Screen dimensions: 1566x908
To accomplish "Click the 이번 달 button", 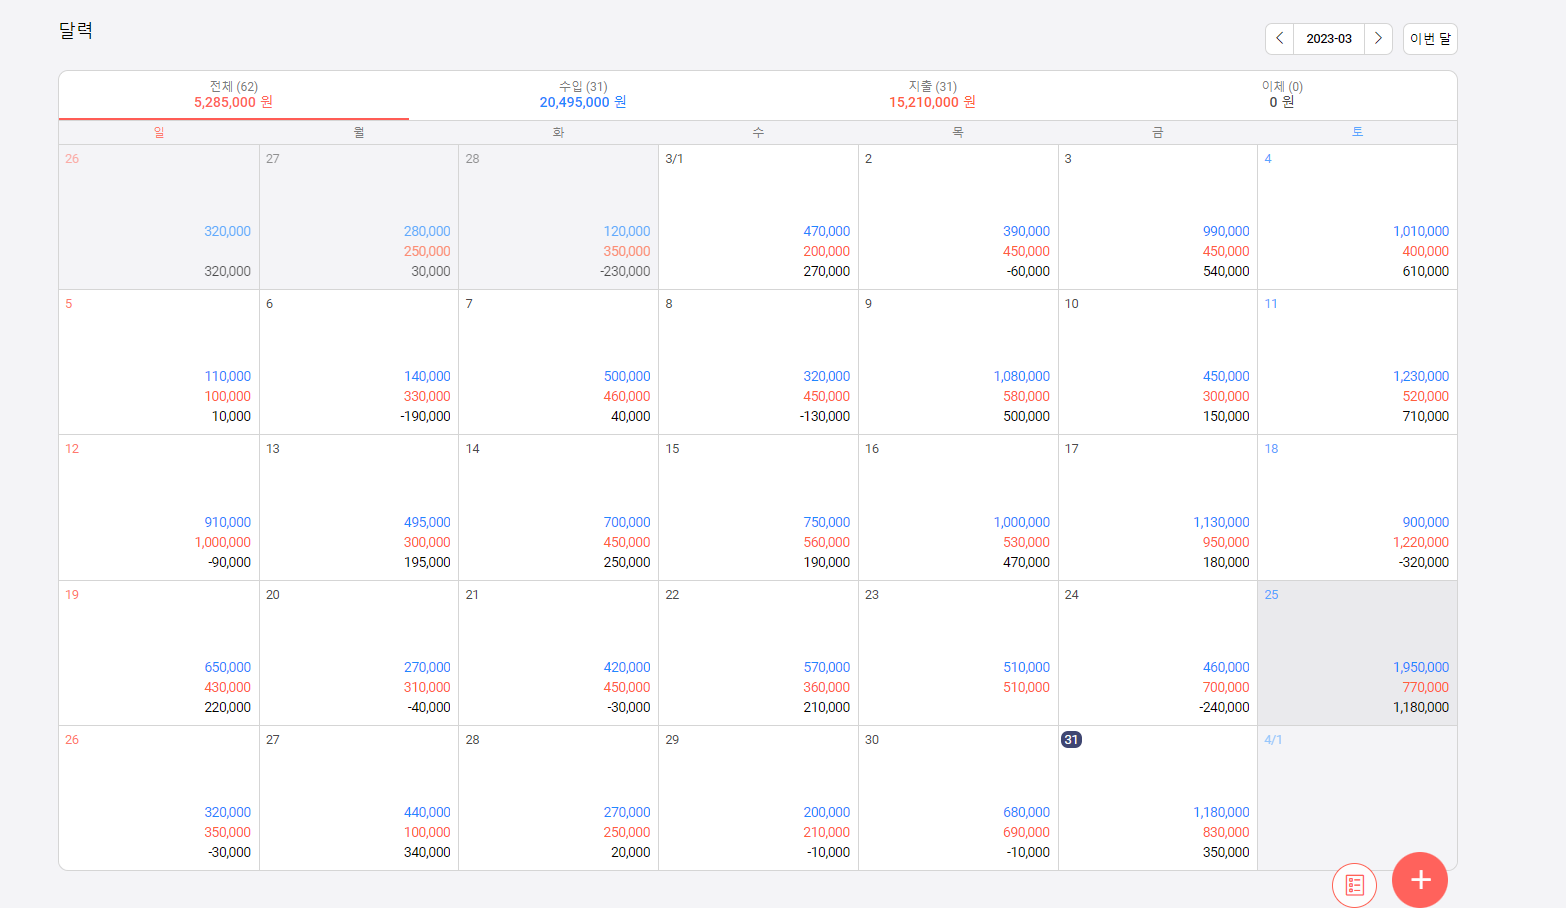I will point(1430,38).
